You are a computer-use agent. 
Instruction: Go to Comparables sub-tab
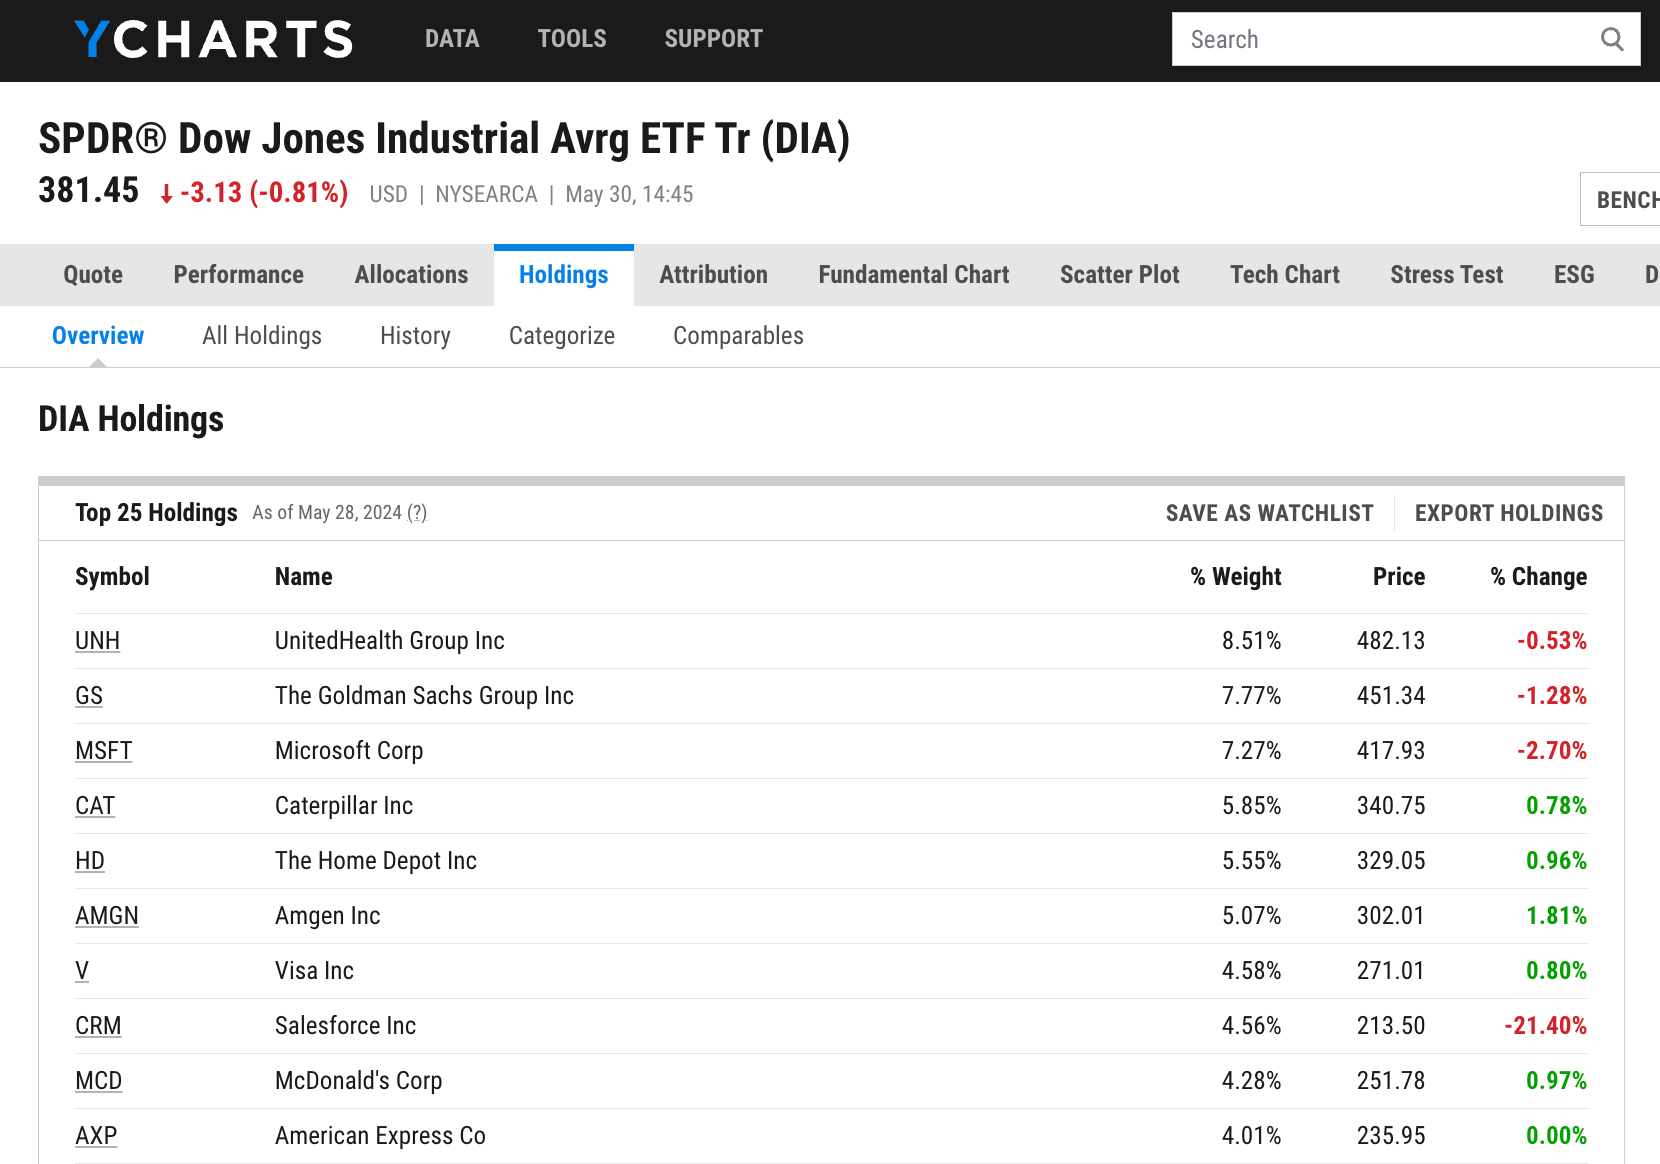coord(738,336)
